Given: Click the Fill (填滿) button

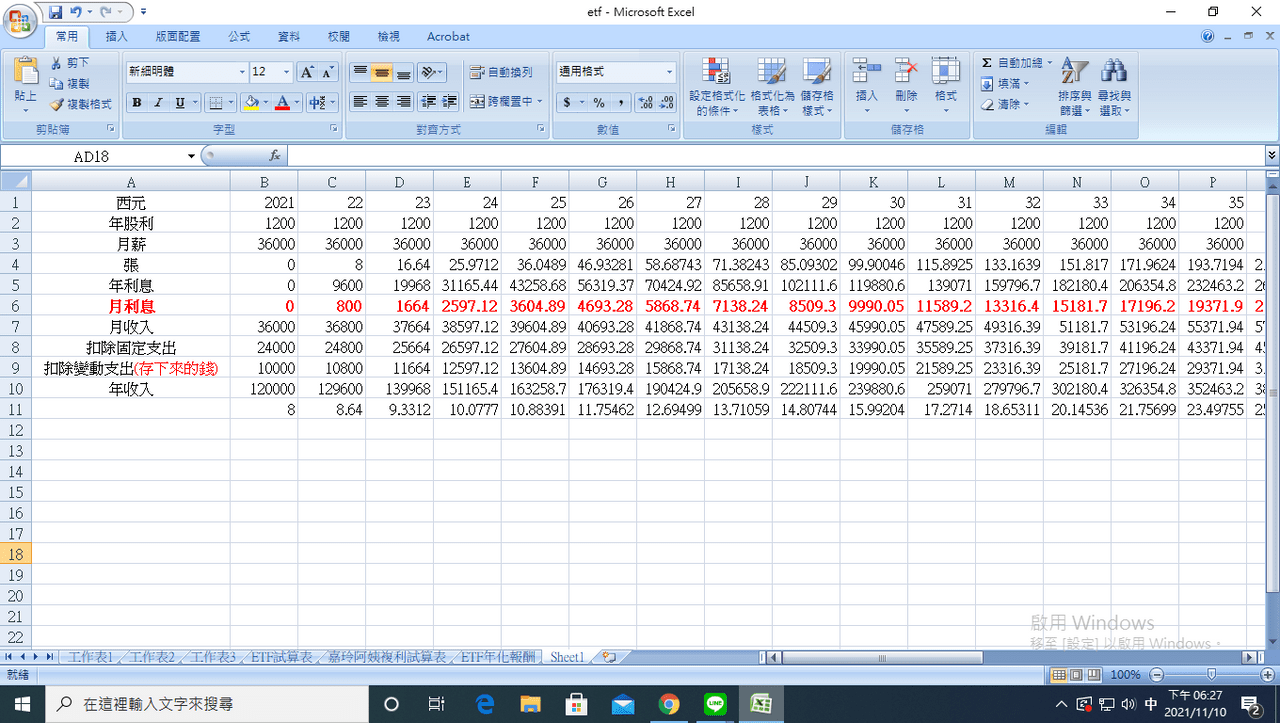Looking at the screenshot, I should coord(1004,84).
